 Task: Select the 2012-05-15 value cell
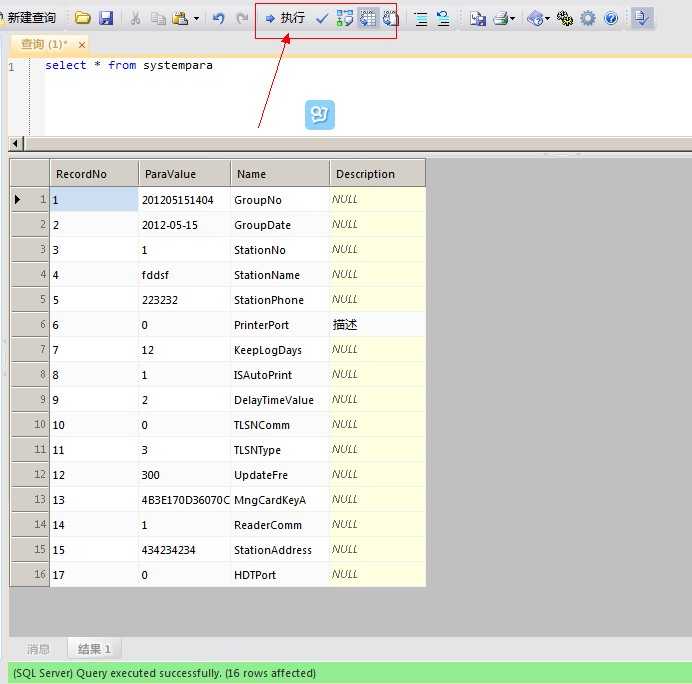(x=184, y=225)
